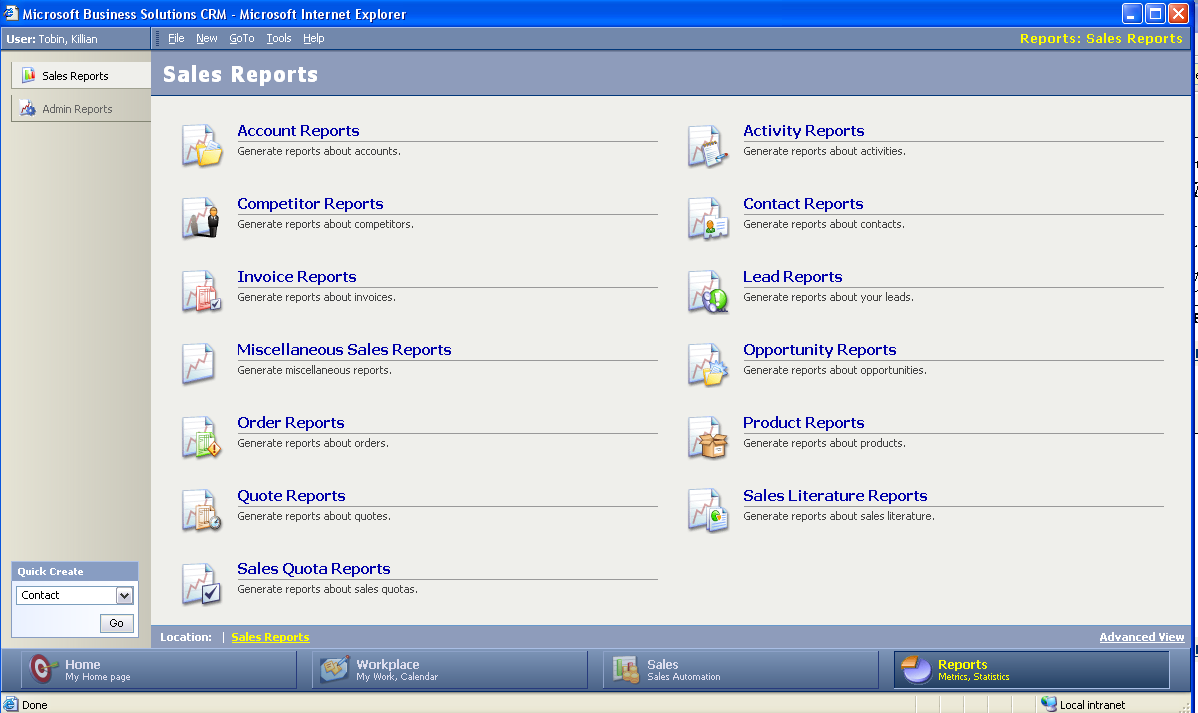Image resolution: width=1198 pixels, height=713 pixels.
Task: Click the Lead Reports icon
Action: coord(707,291)
